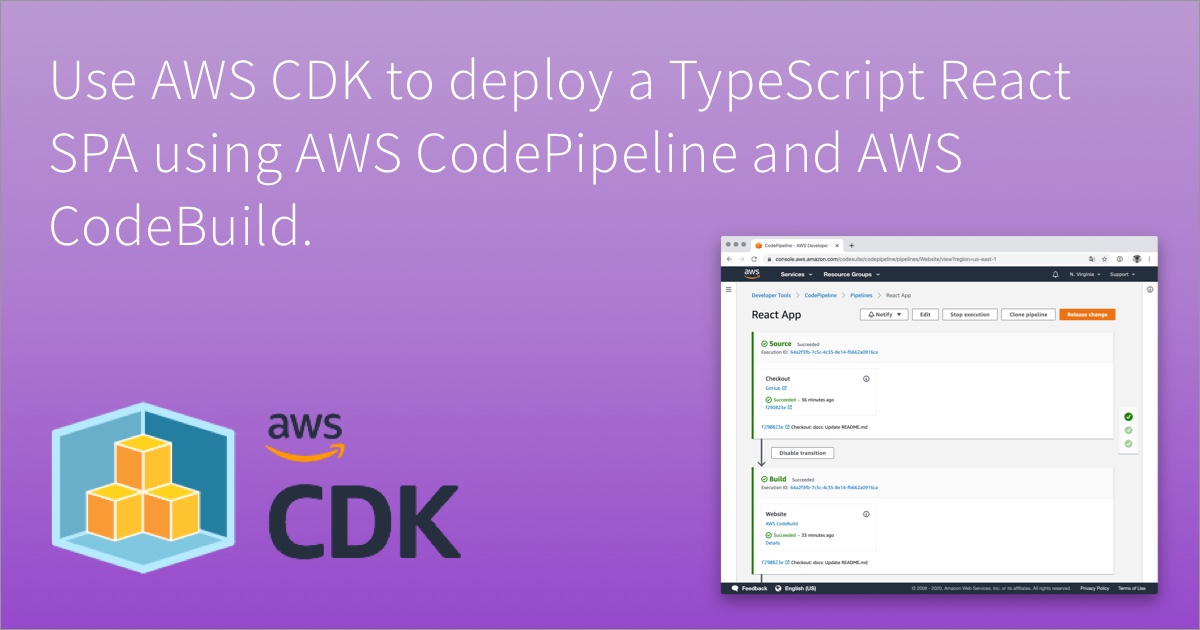Image resolution: width=1200 pixels, height=630 pixels.
Task: Go to Pipelines breadcrumb
Action: (861, 295)
